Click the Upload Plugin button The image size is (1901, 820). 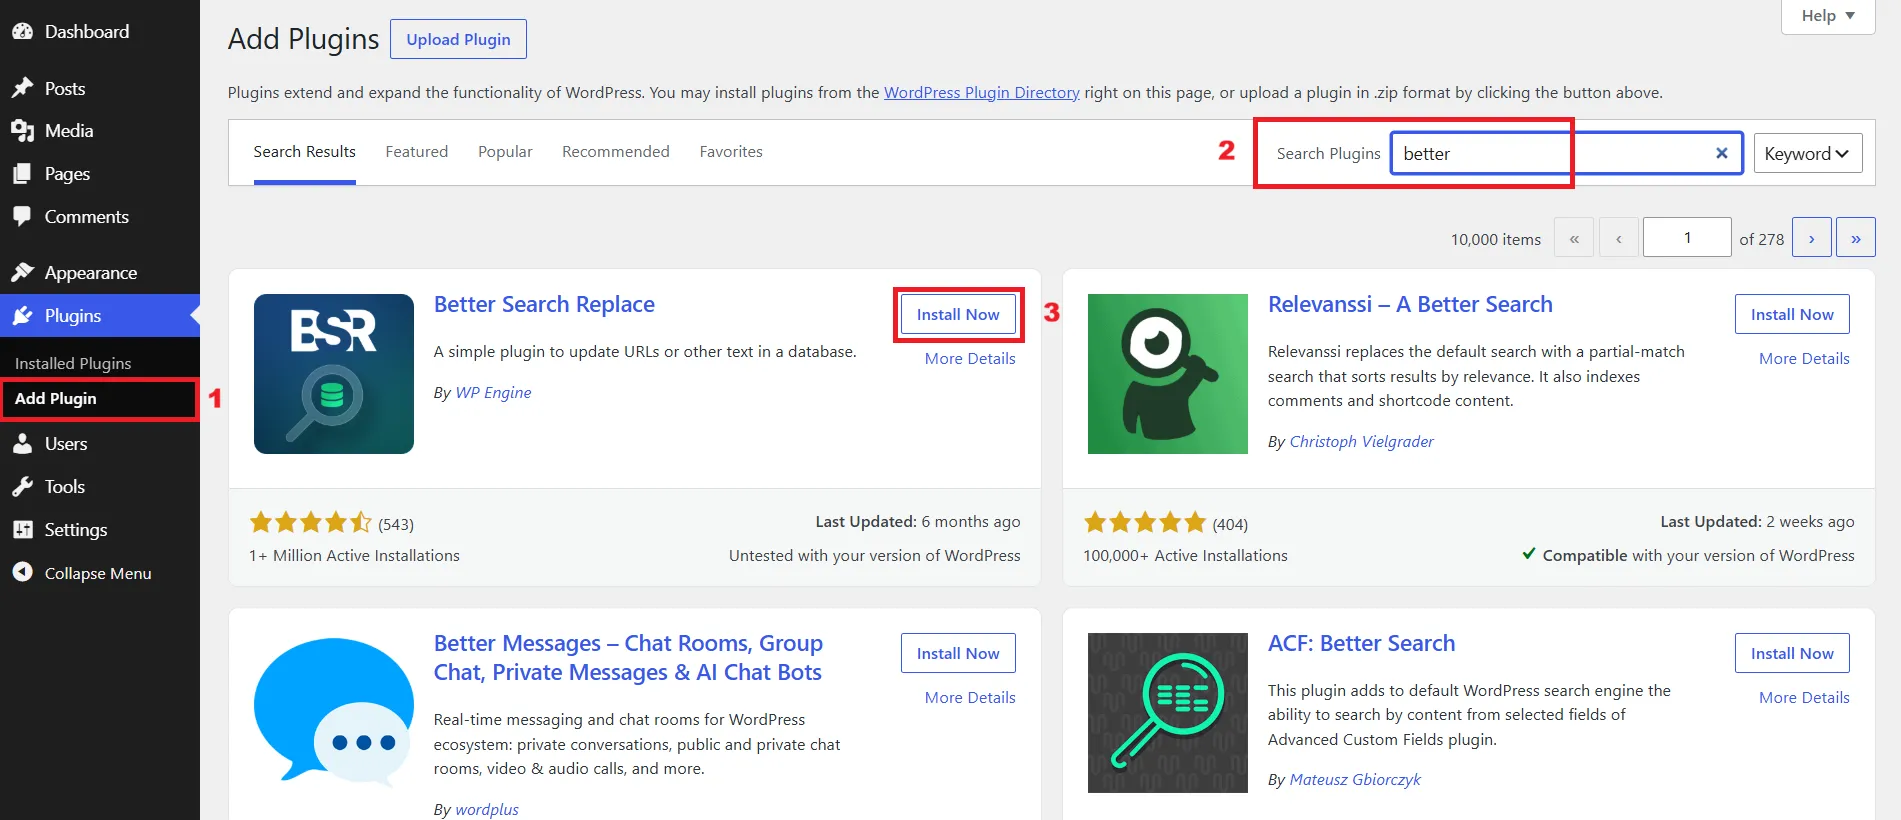458,39
